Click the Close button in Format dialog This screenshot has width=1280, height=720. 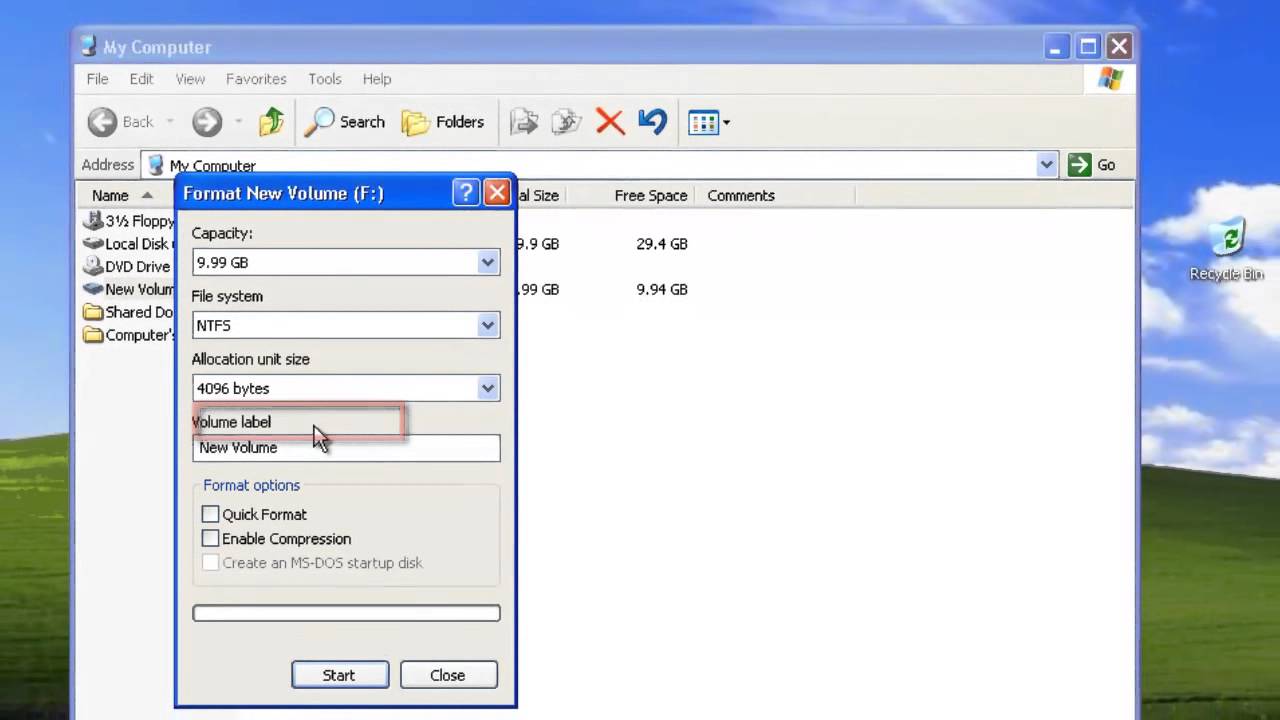[x=447, y=675]
